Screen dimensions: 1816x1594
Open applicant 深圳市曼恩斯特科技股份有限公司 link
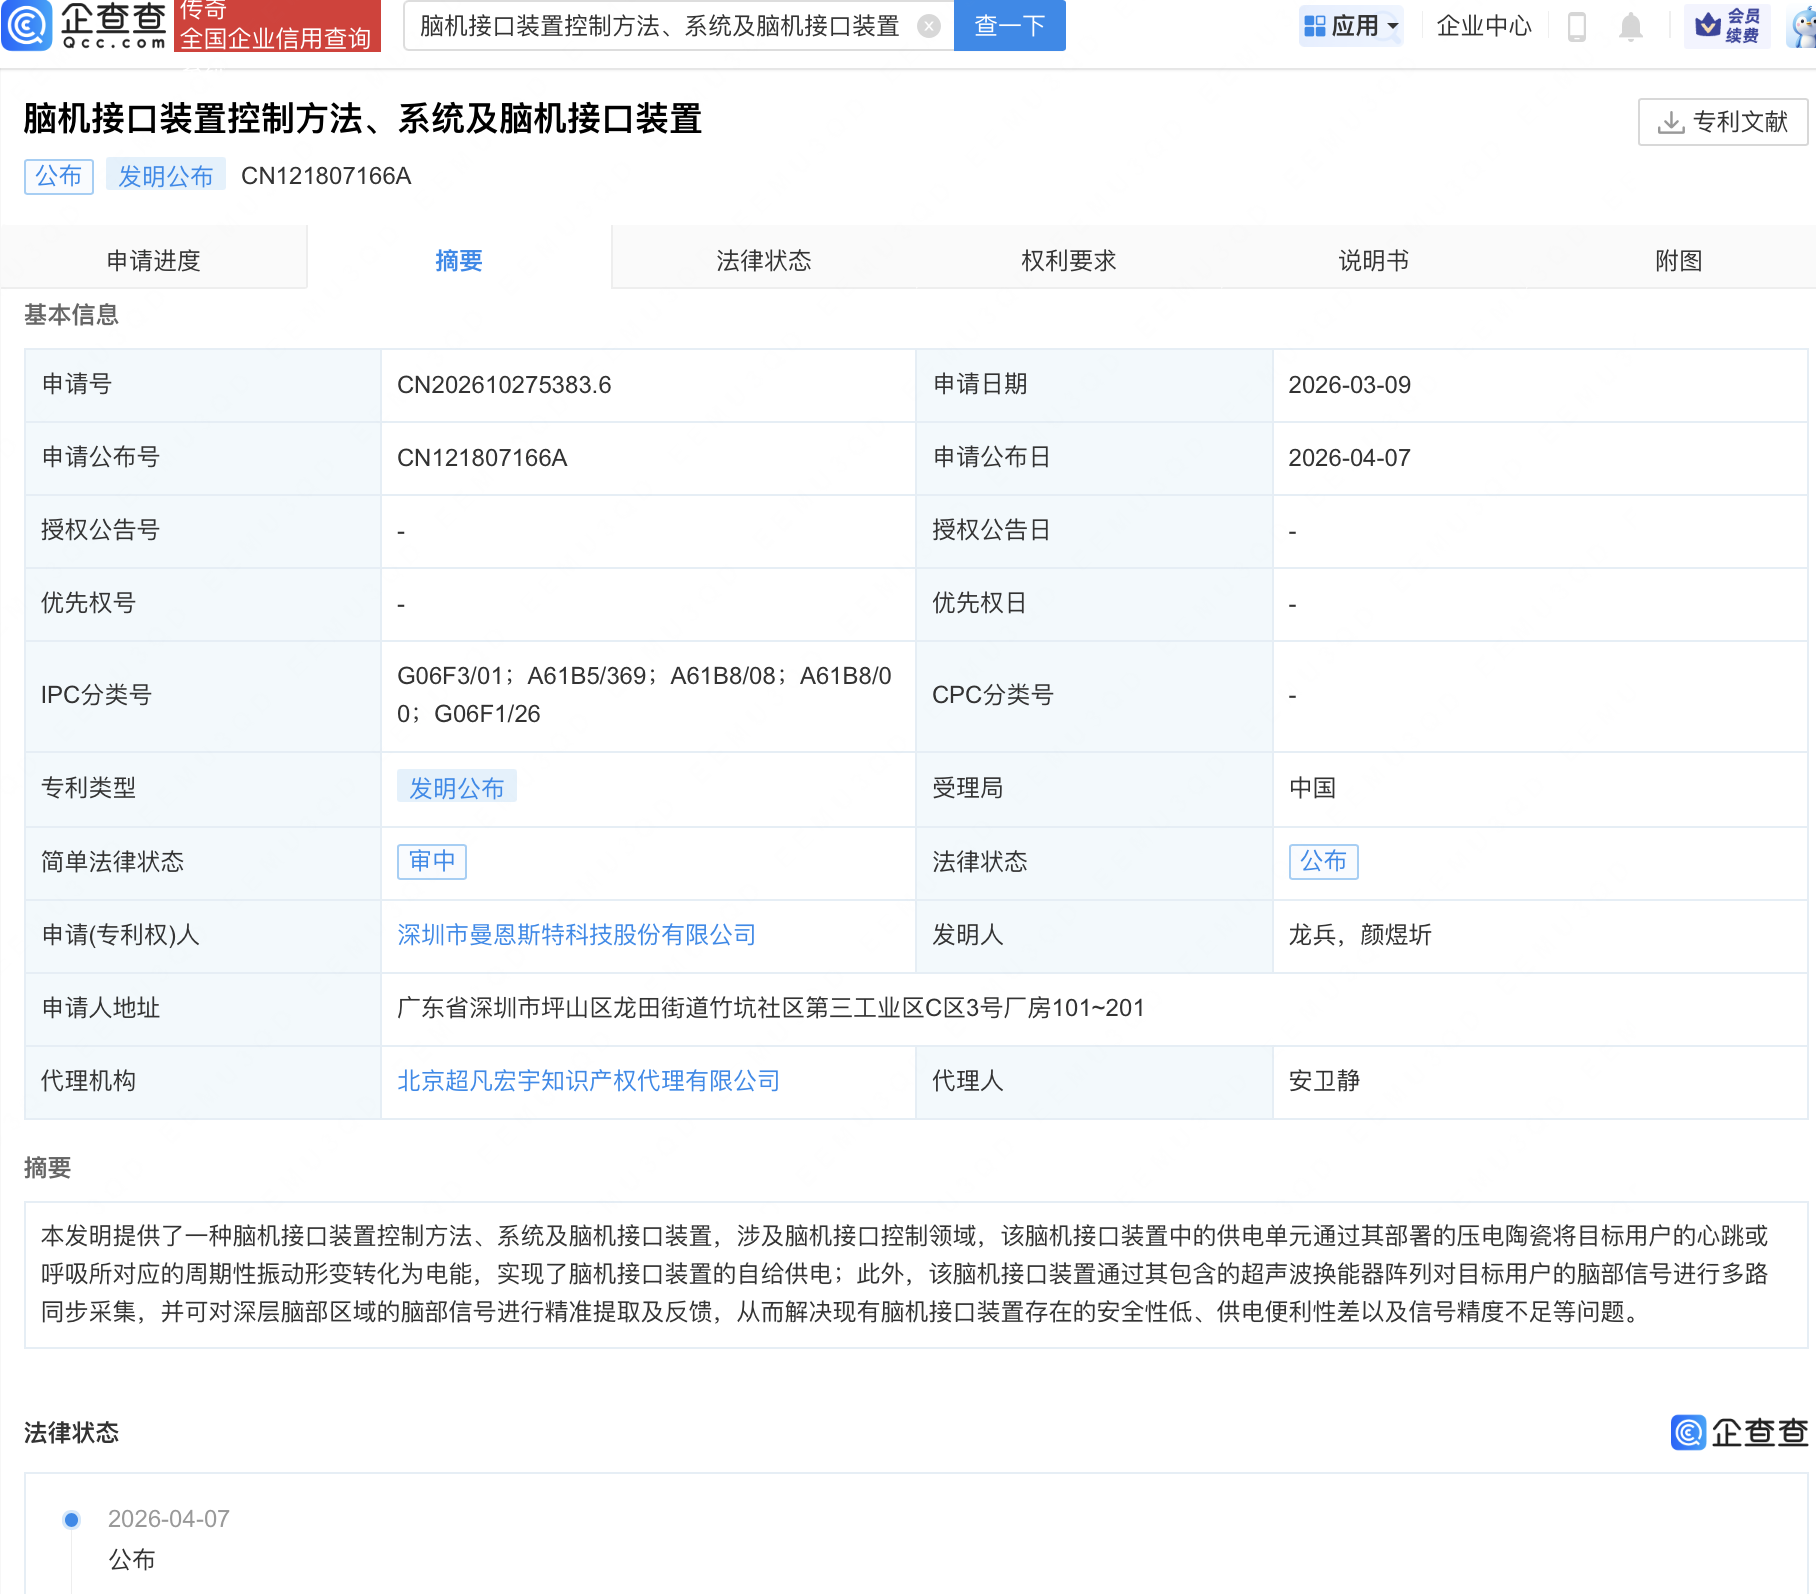576,935
